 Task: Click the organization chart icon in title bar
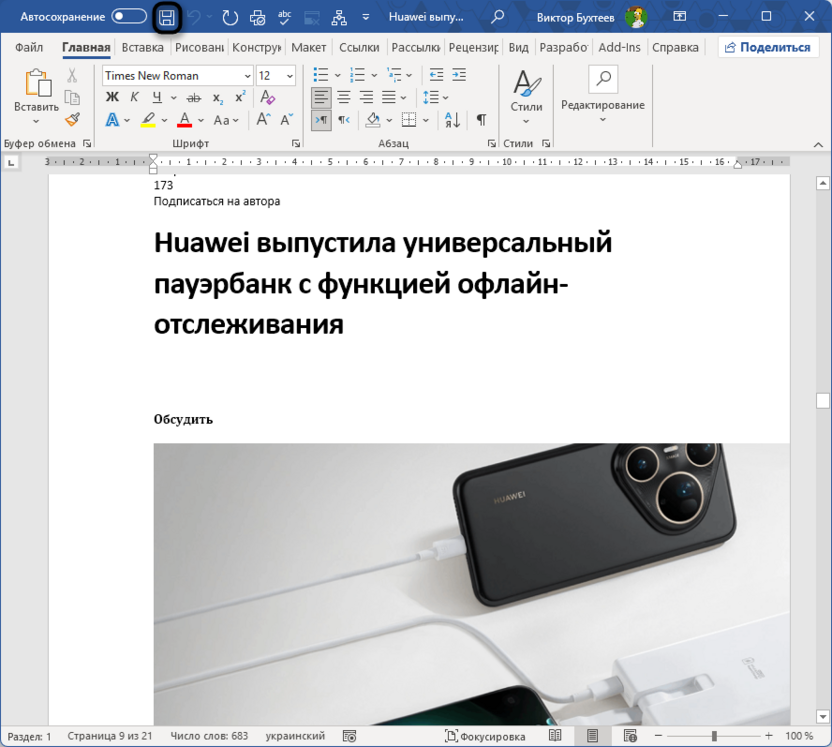click(339, 18)
